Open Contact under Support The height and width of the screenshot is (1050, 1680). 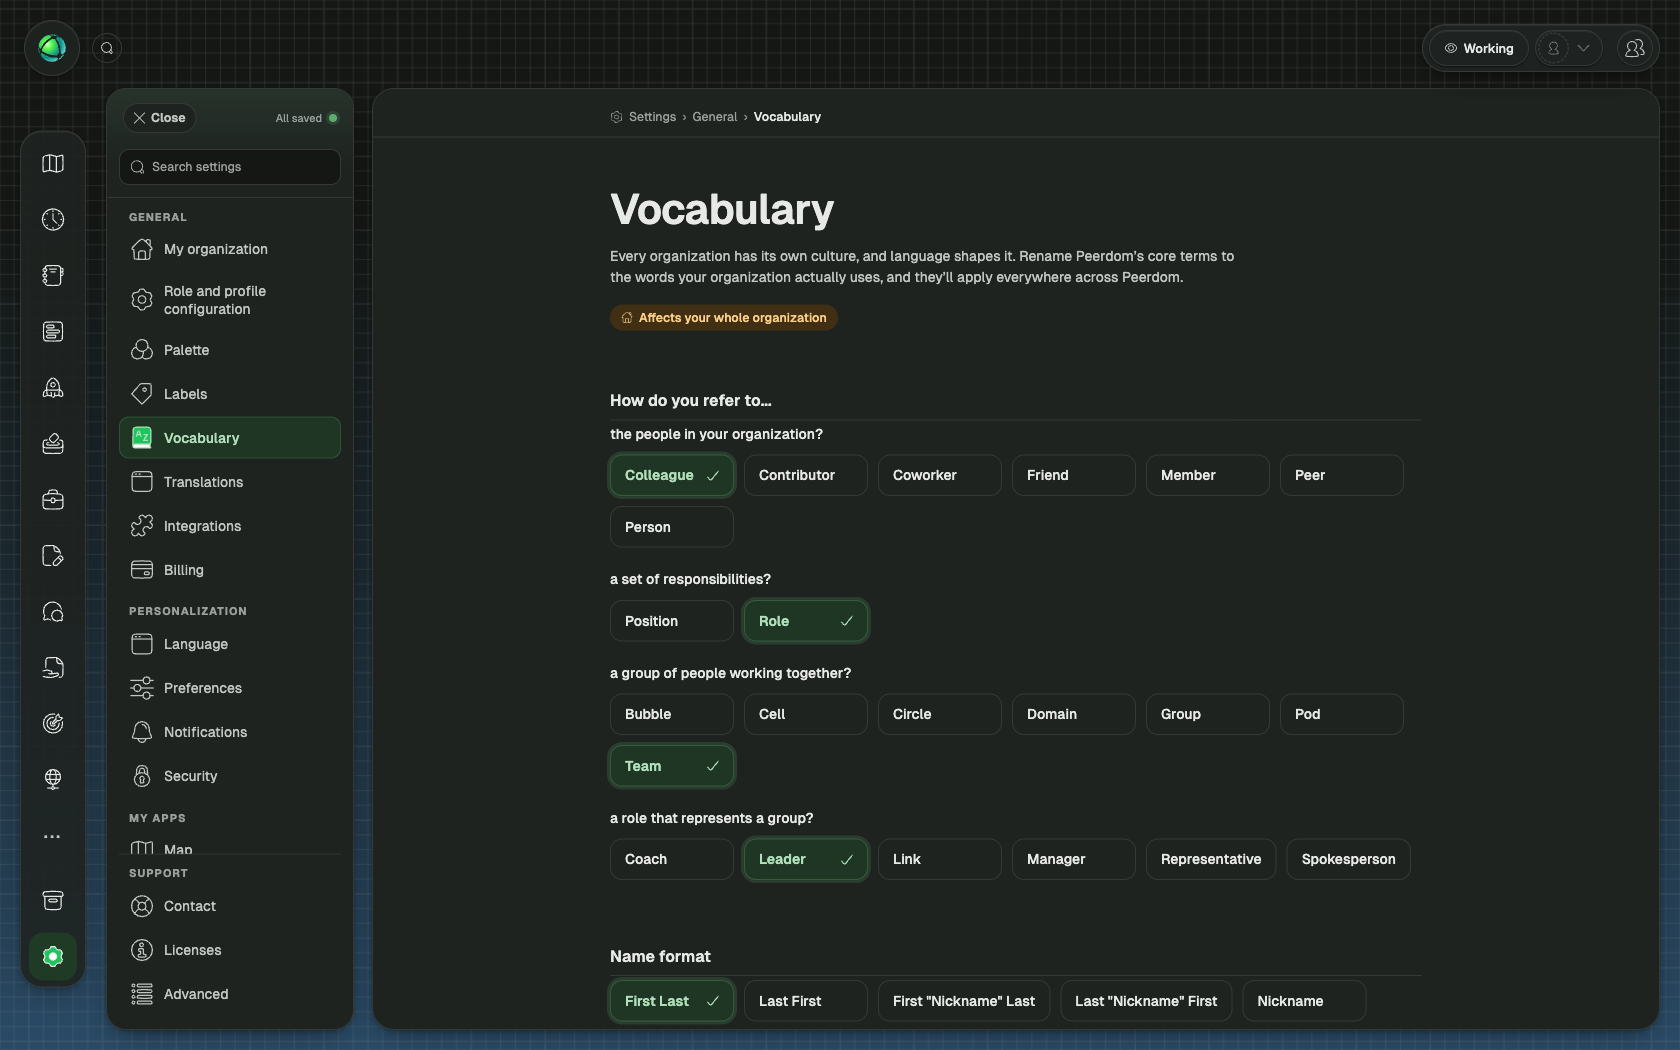pyautogui.click(x=230, y=906)
